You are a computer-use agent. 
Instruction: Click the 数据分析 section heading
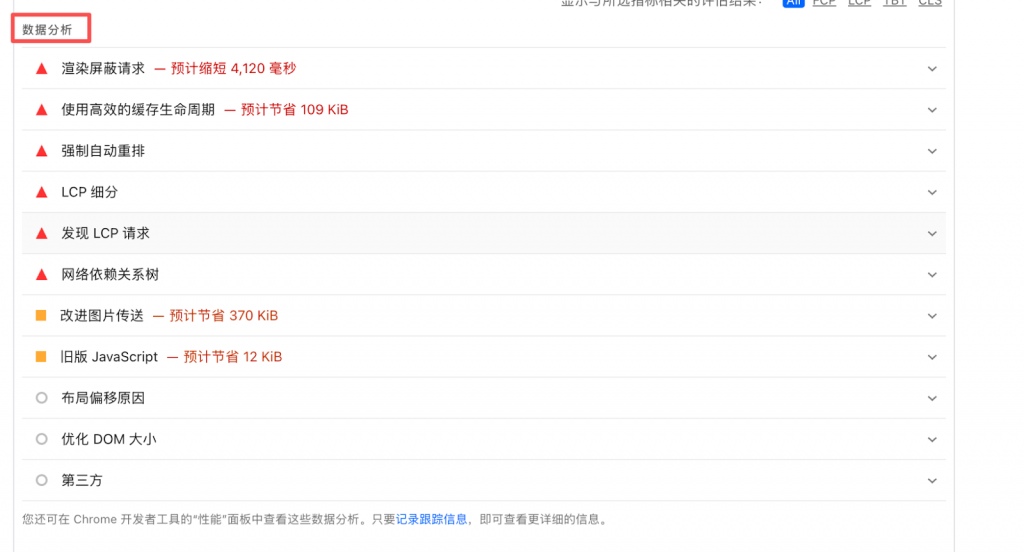pos(47,30)
